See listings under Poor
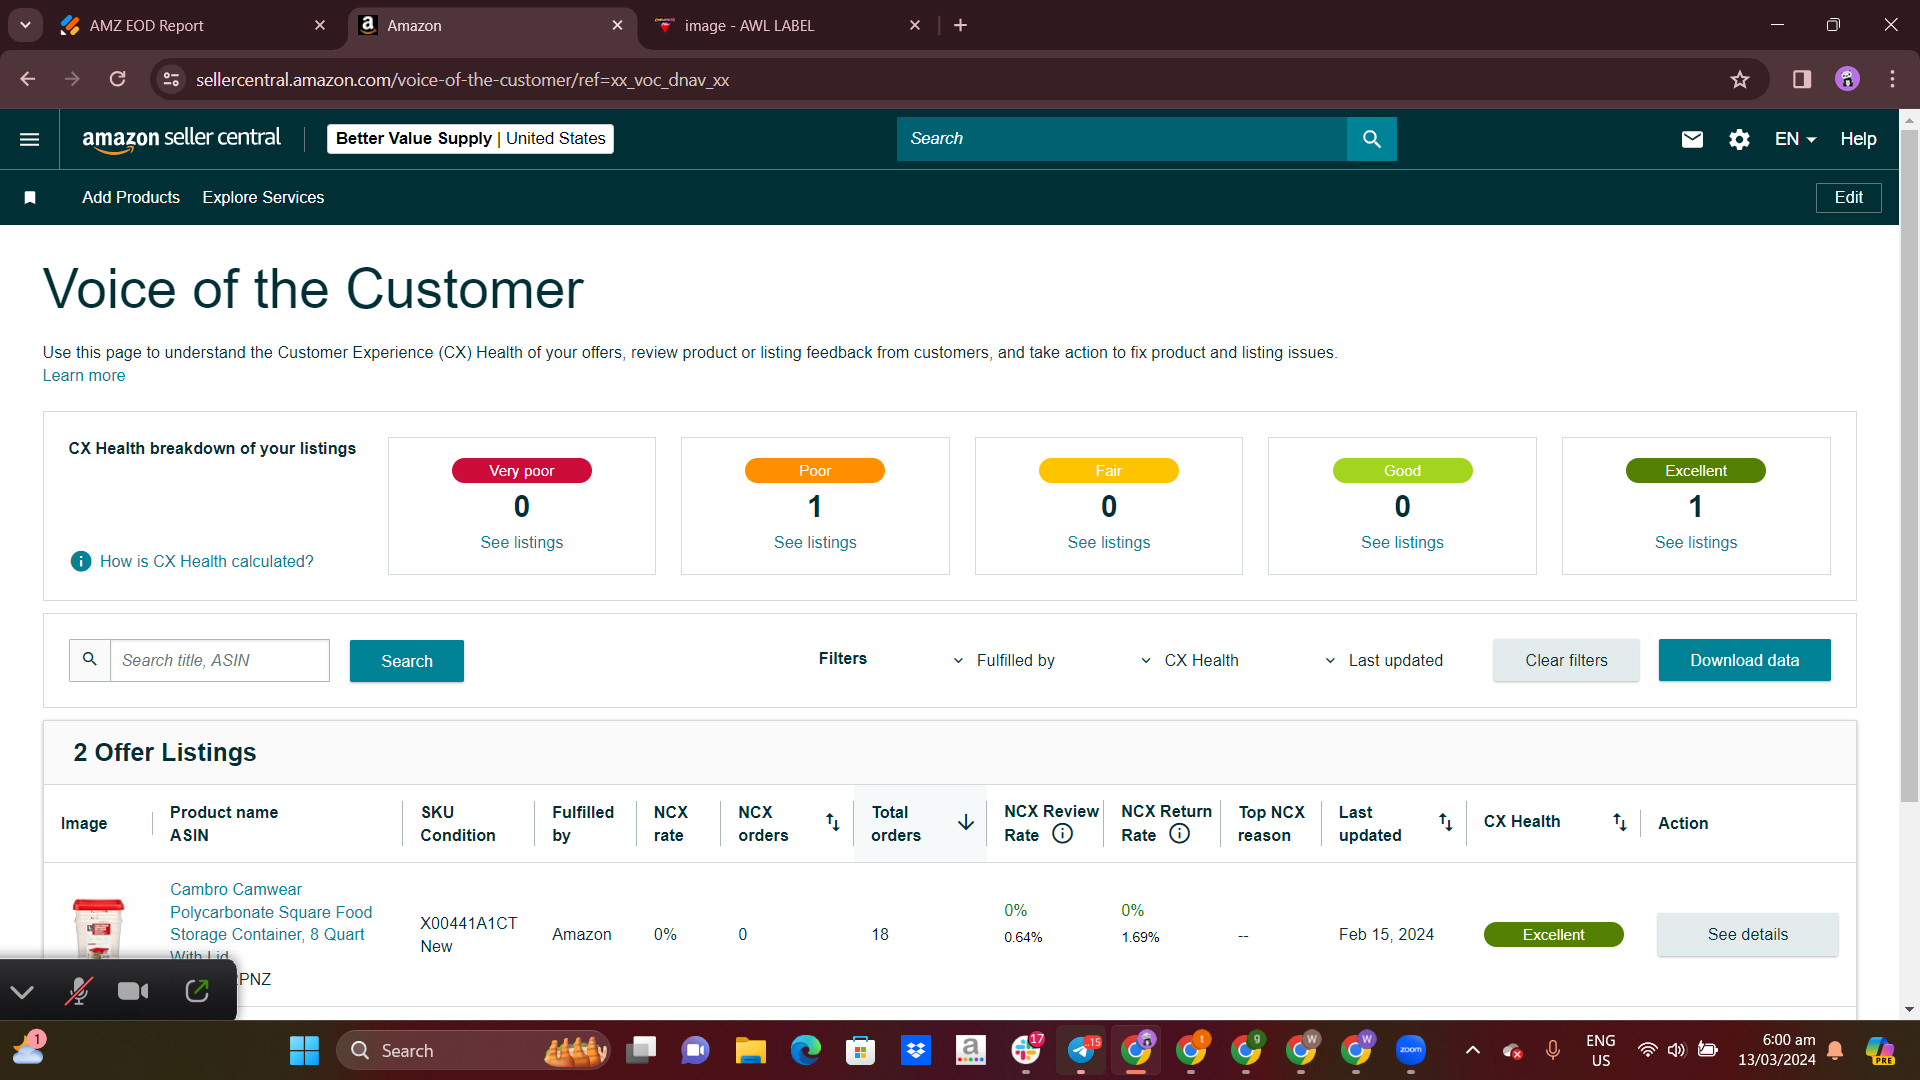 coord(815,543)
